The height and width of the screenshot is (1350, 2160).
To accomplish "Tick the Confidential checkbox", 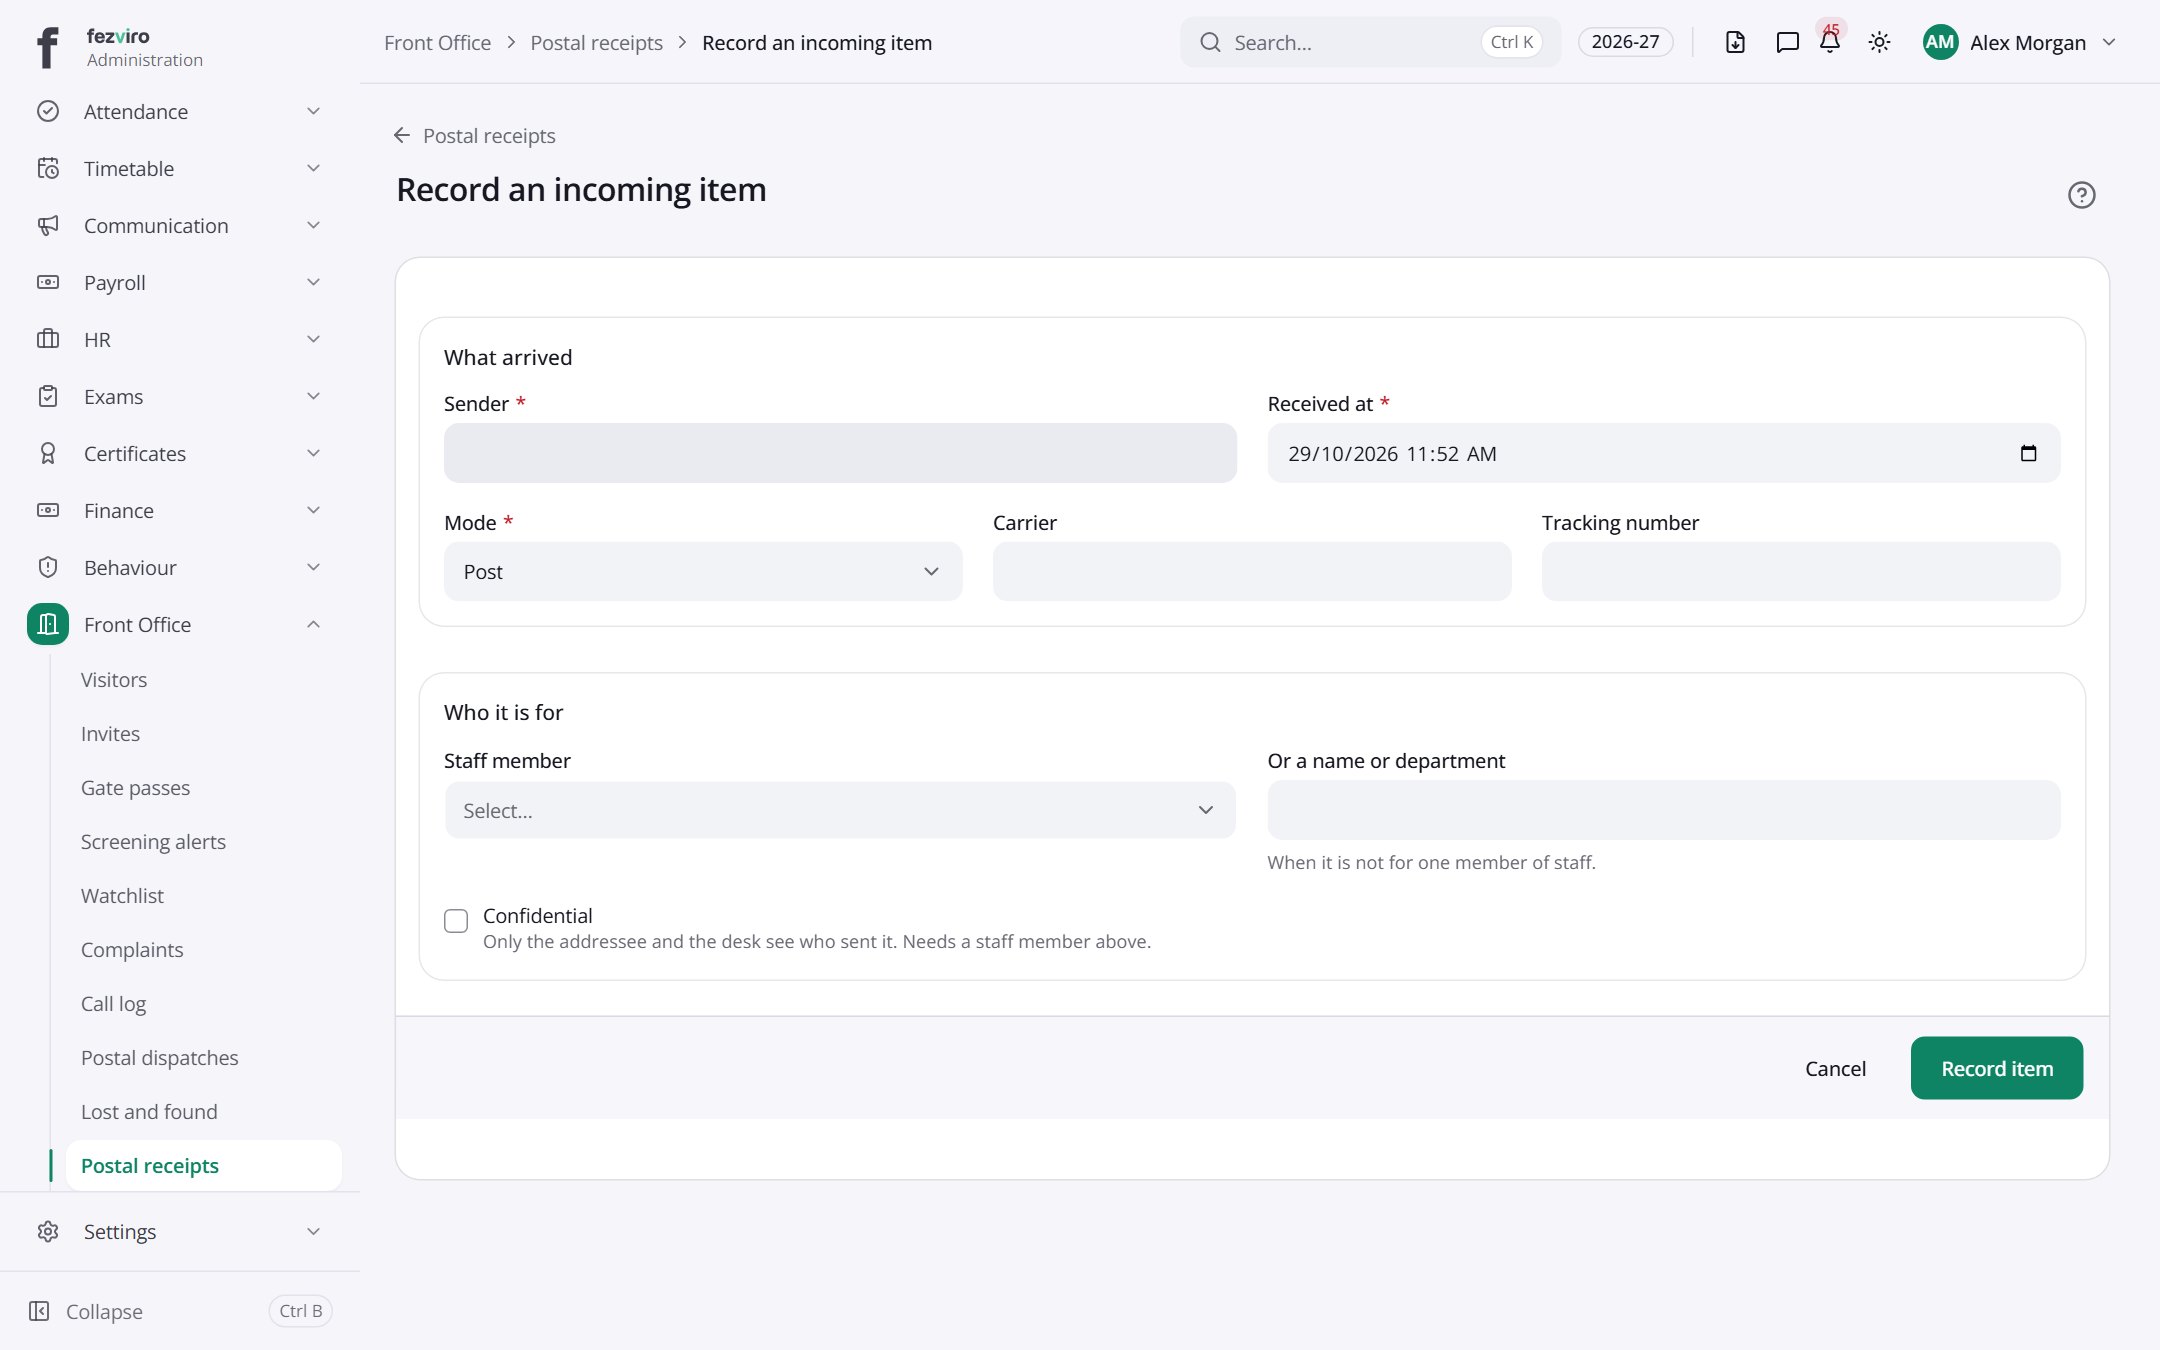I will (x=456, y=921).
